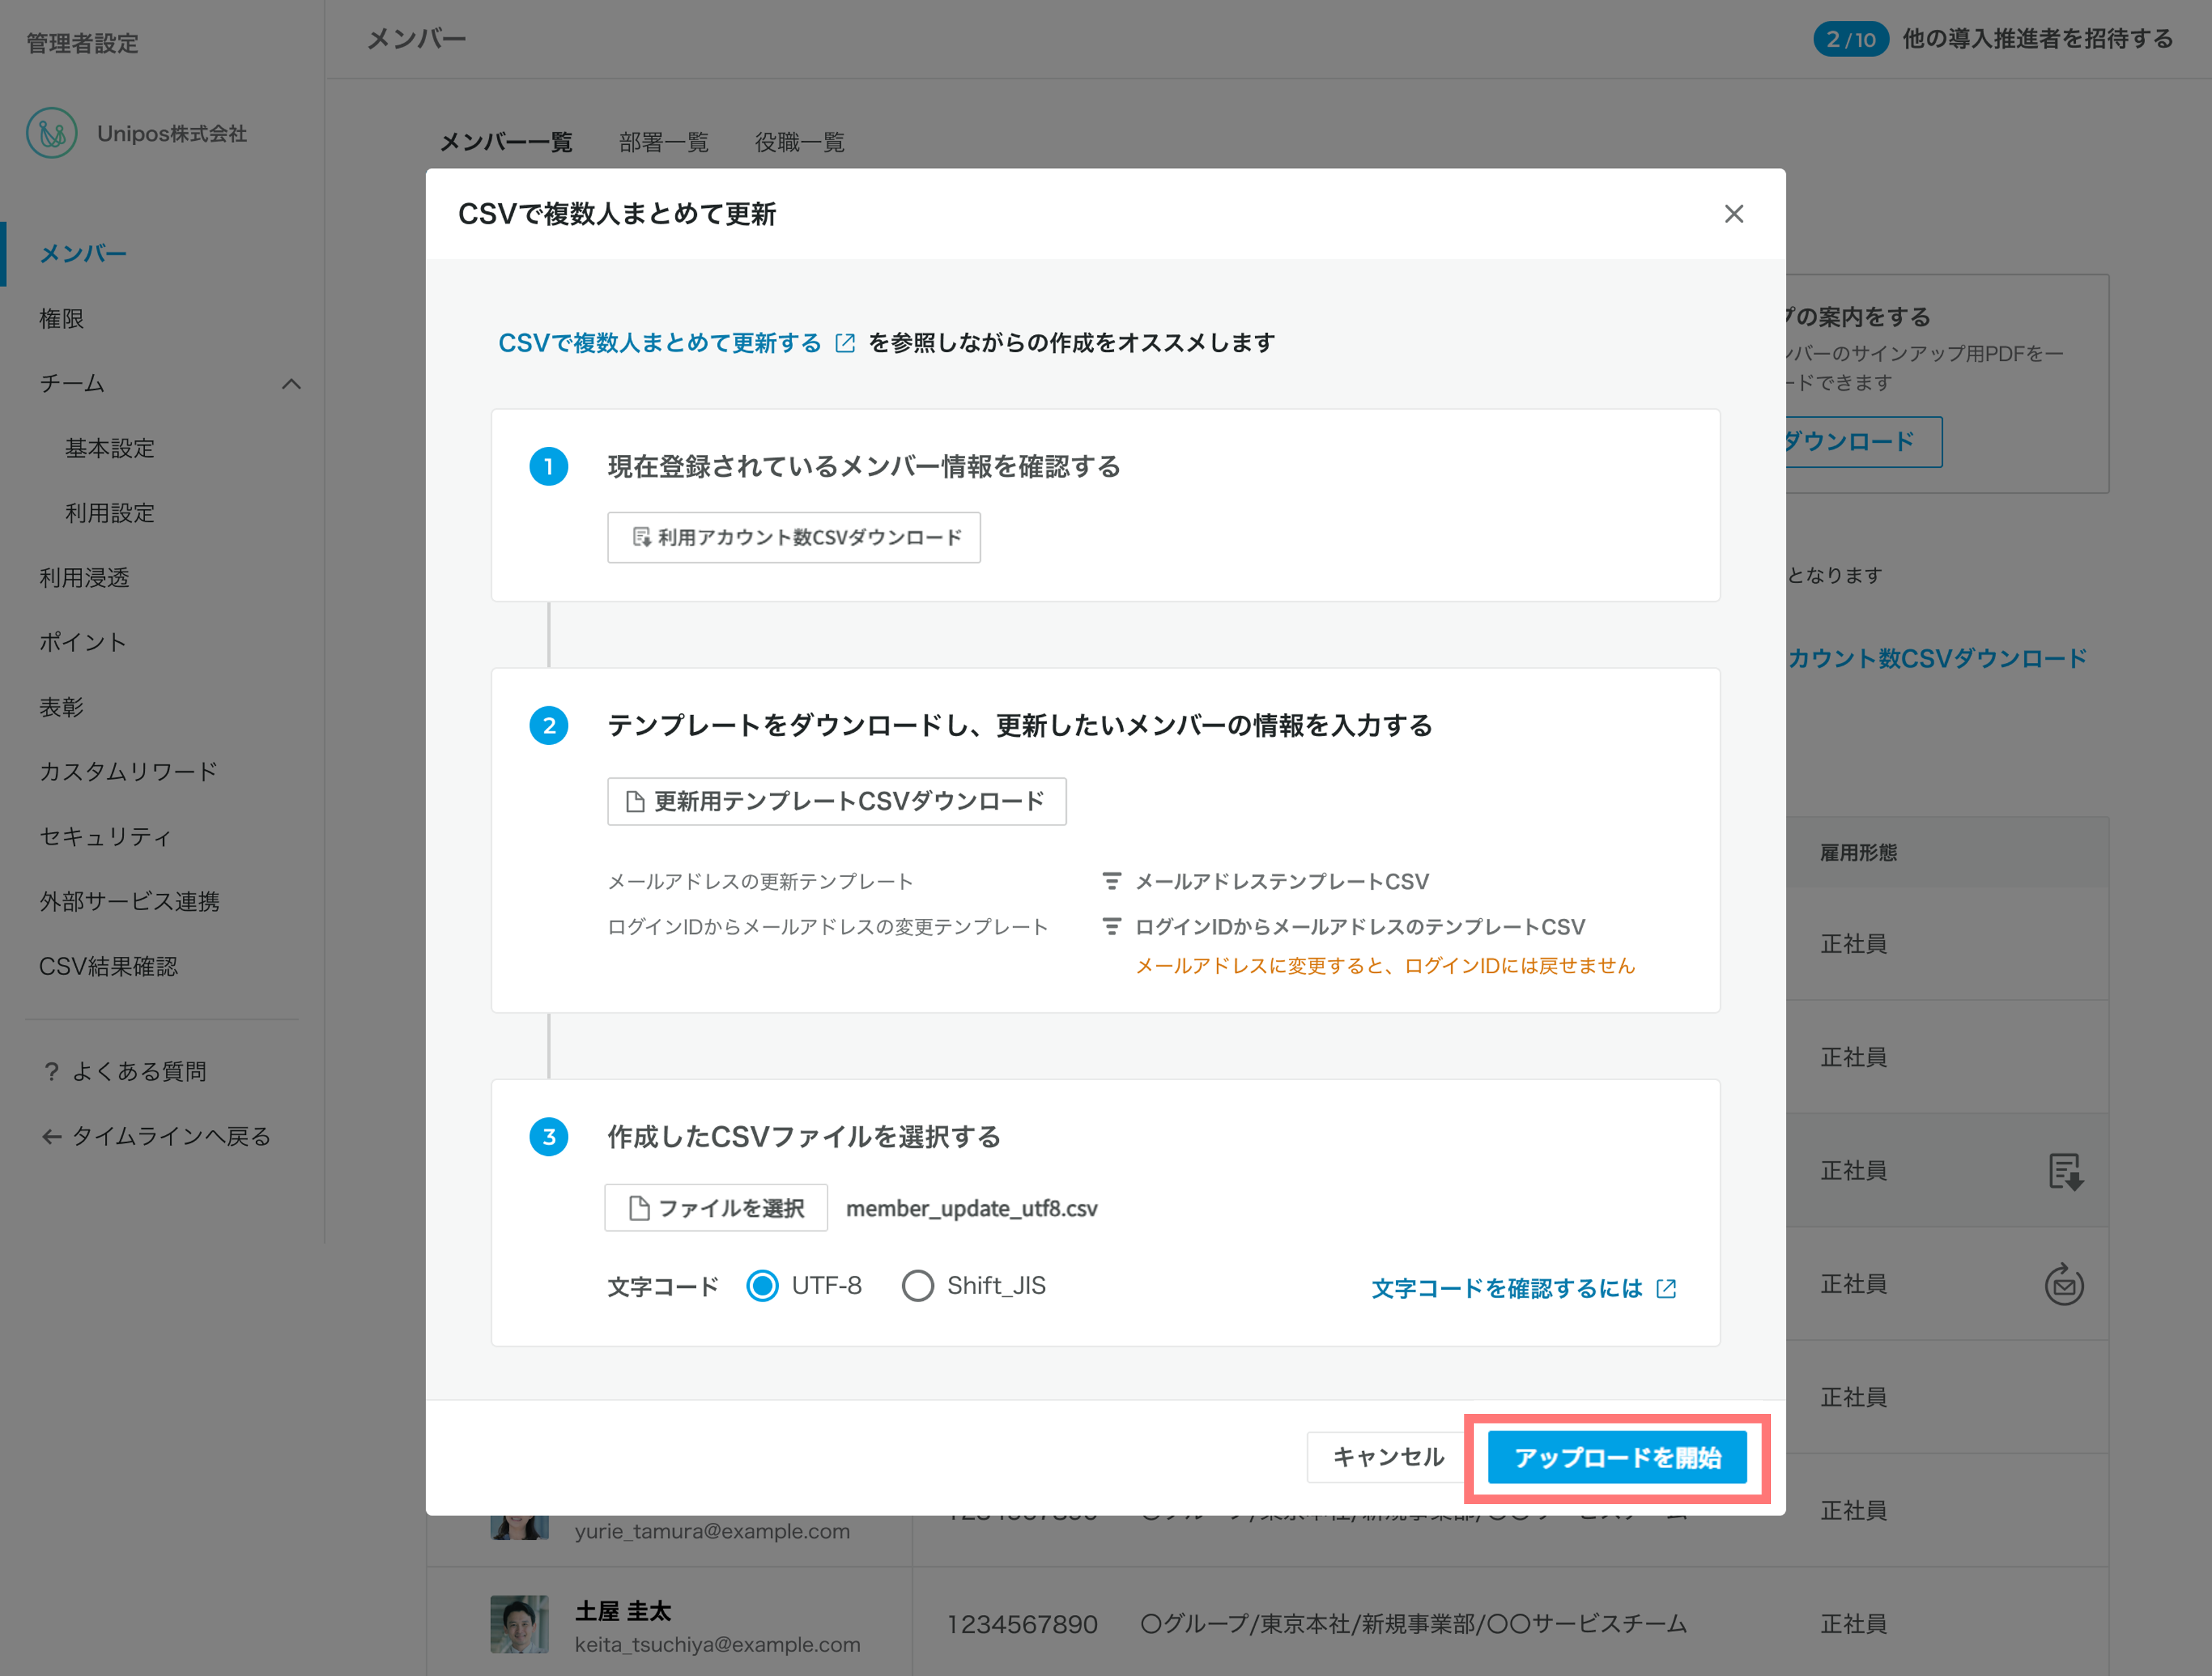
Task: Switch to the 役職一覧 tab
Action: [799, 142]
